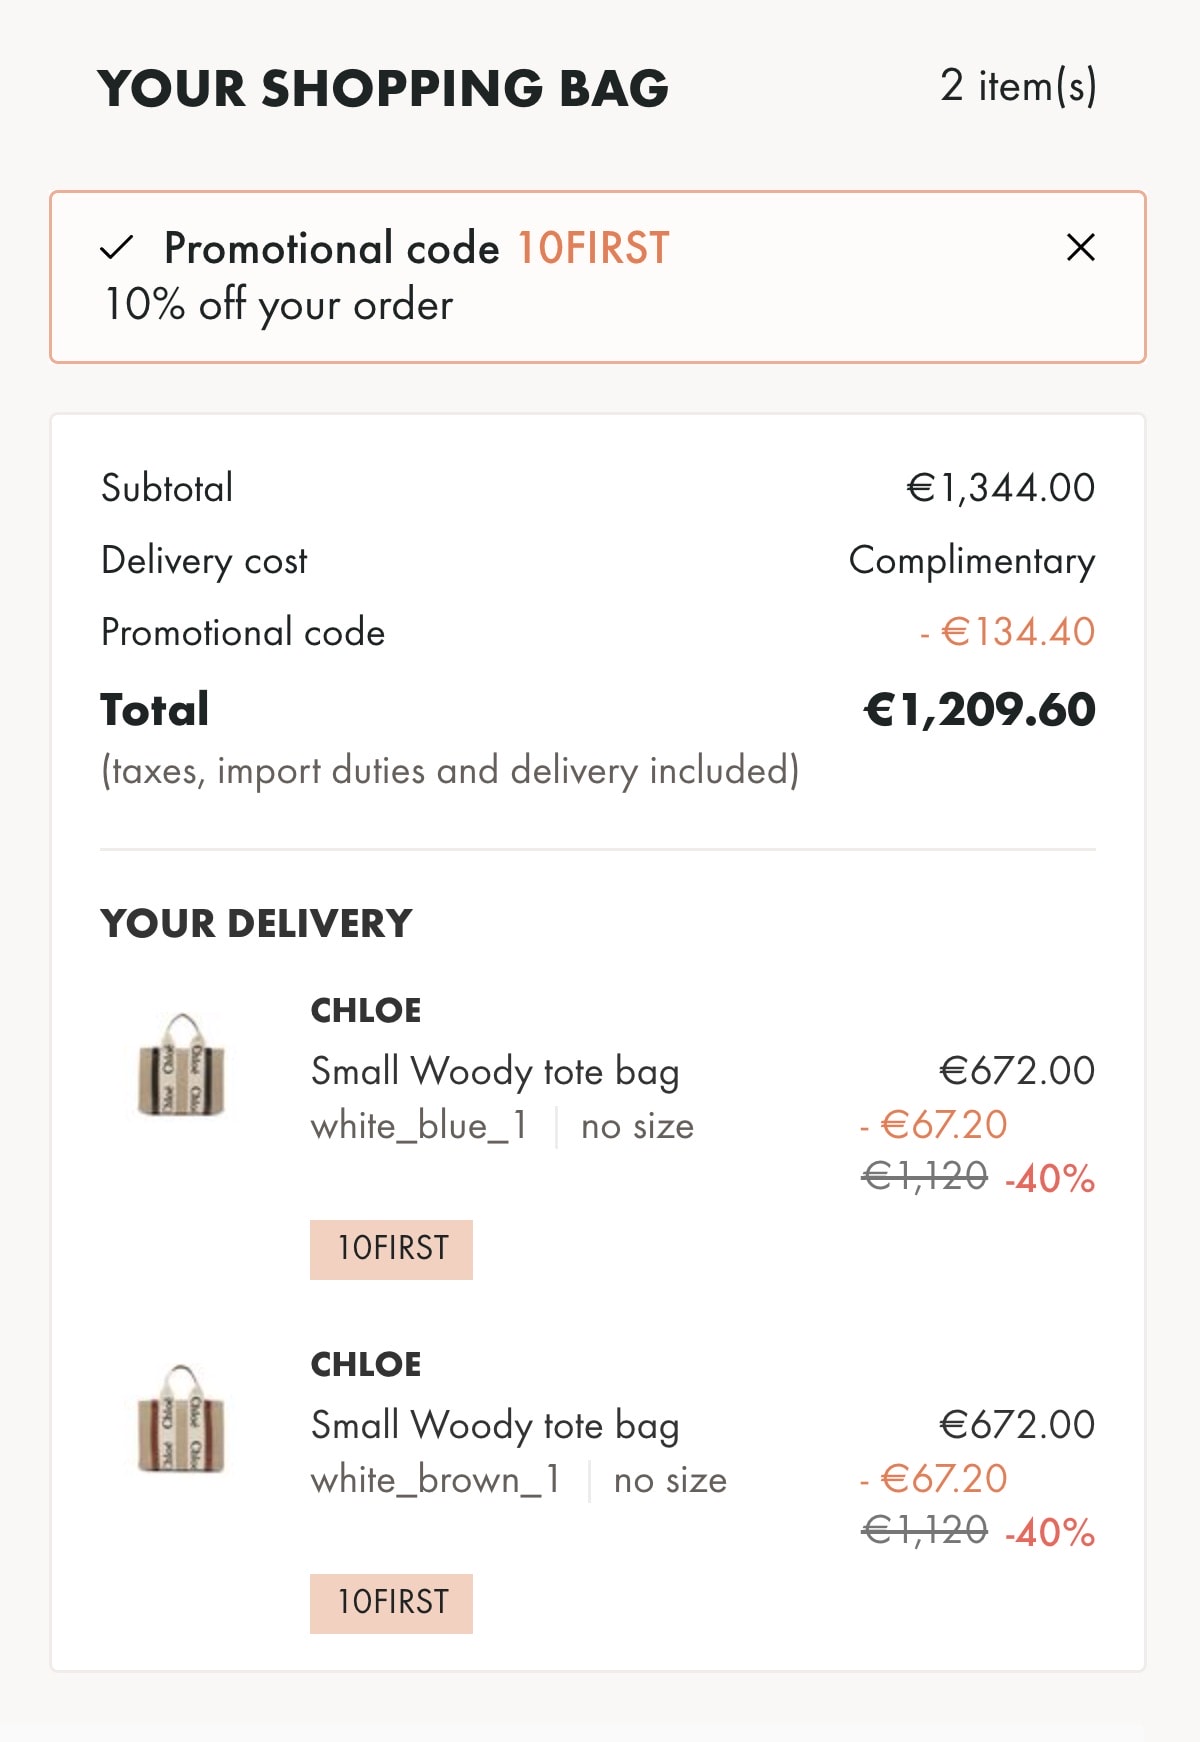Open the white_blue Woody tote bag thumbnail
The image size is (1200, 1742).
coord(181,1065)
